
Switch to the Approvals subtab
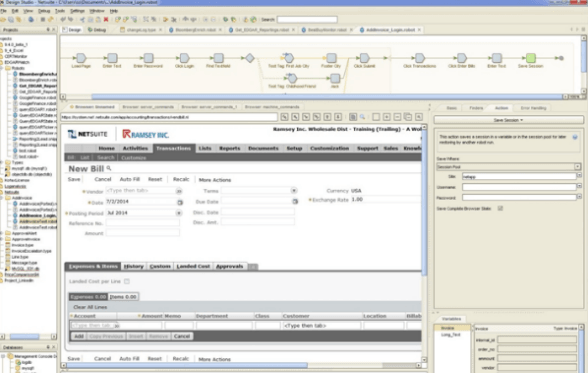(x=230, y=267)
